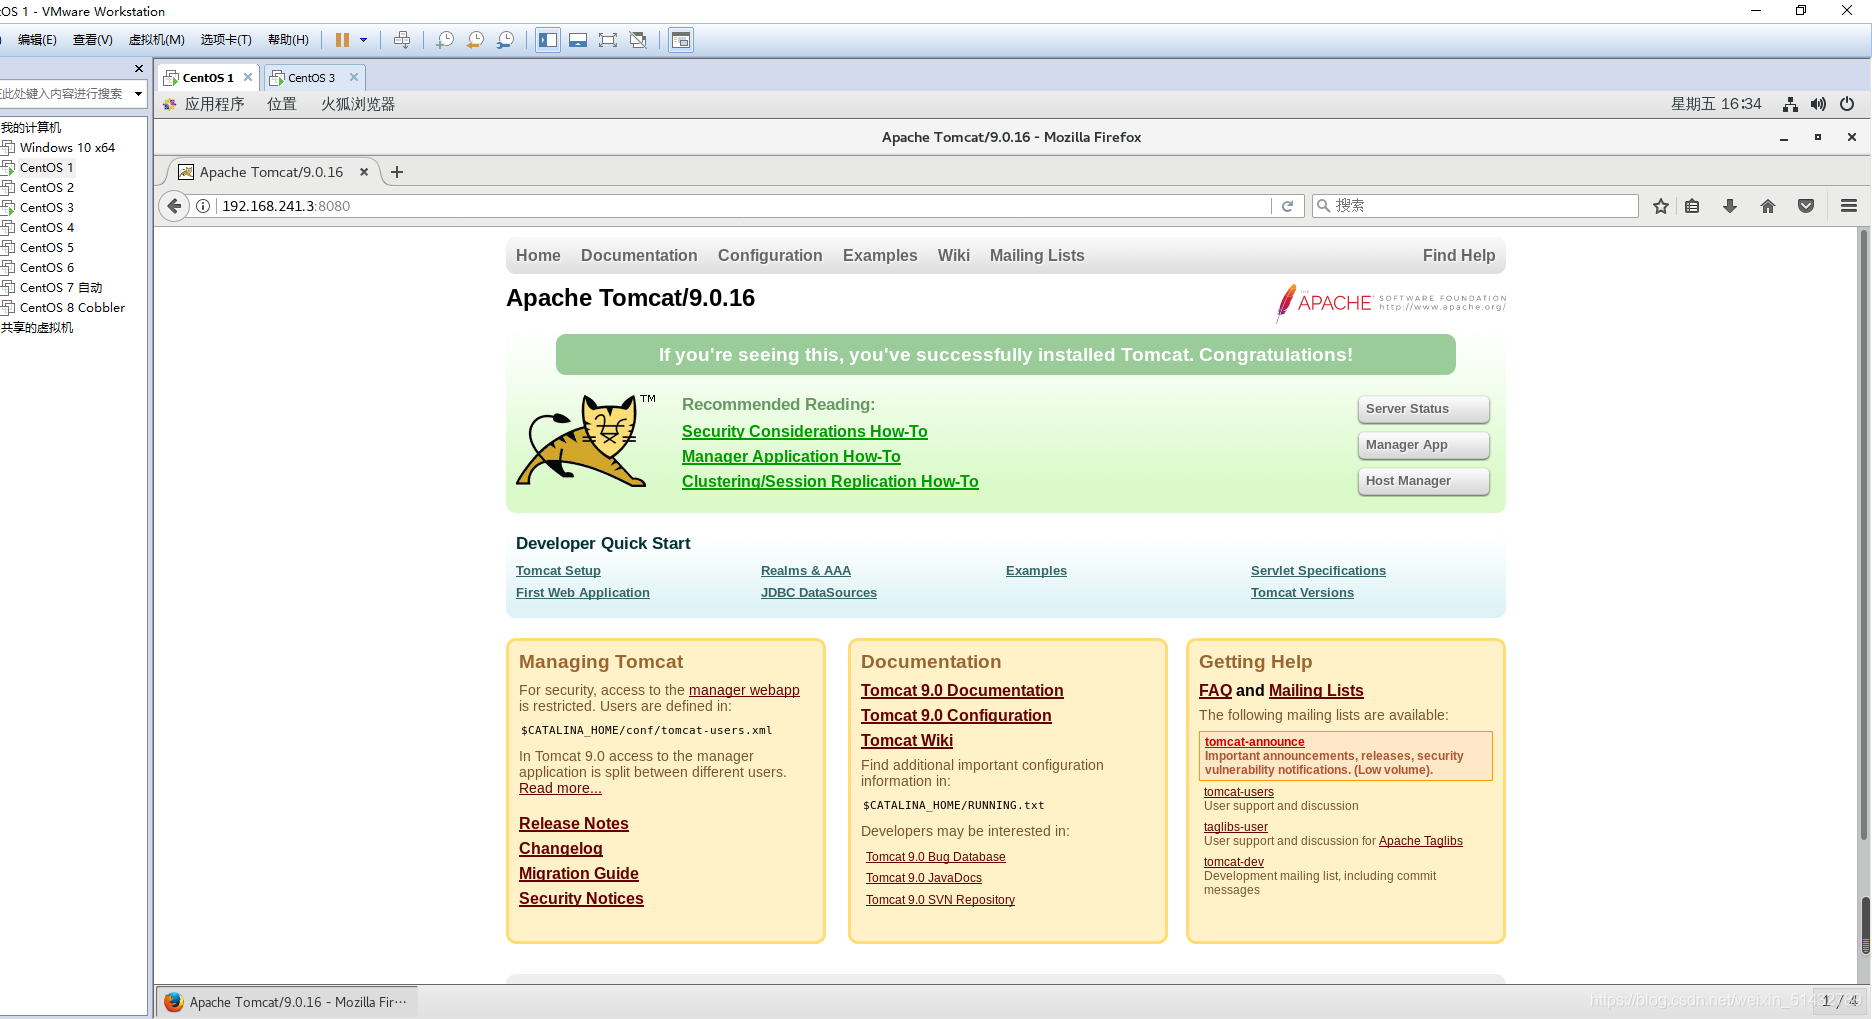The width and height of the screenshot is (1872, 1019).
Task: Select CentOS 4 in the library tree
Action: pos(47,227)
